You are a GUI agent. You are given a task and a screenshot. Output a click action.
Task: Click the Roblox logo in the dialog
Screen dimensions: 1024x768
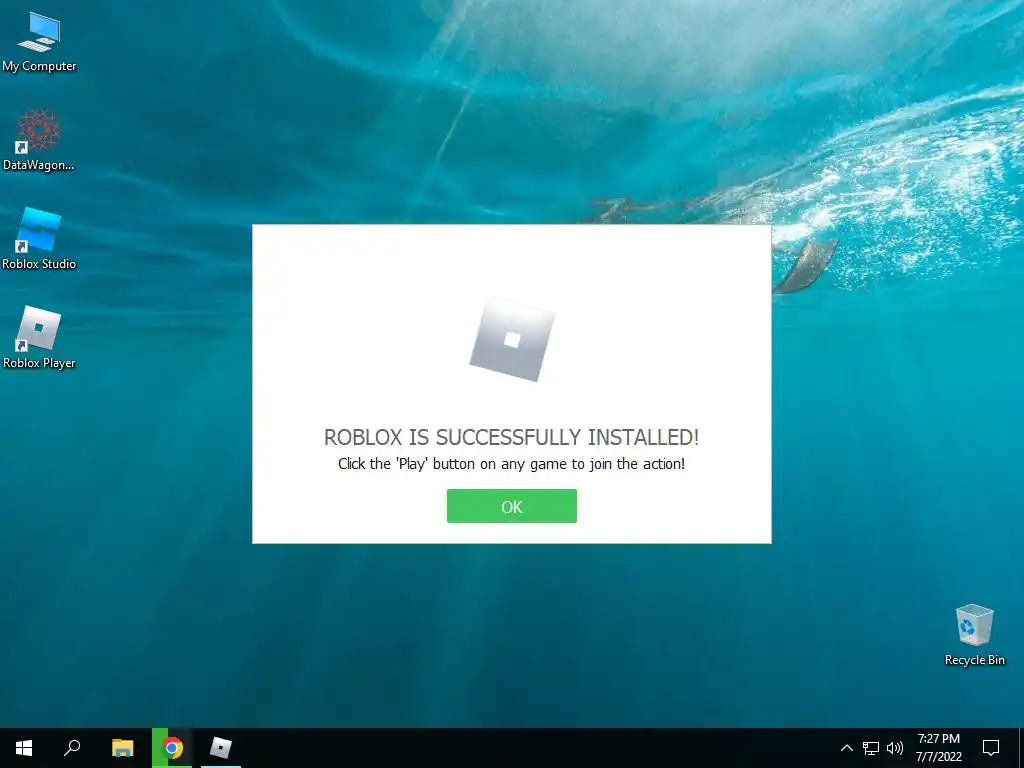click(x=512, y=340)
